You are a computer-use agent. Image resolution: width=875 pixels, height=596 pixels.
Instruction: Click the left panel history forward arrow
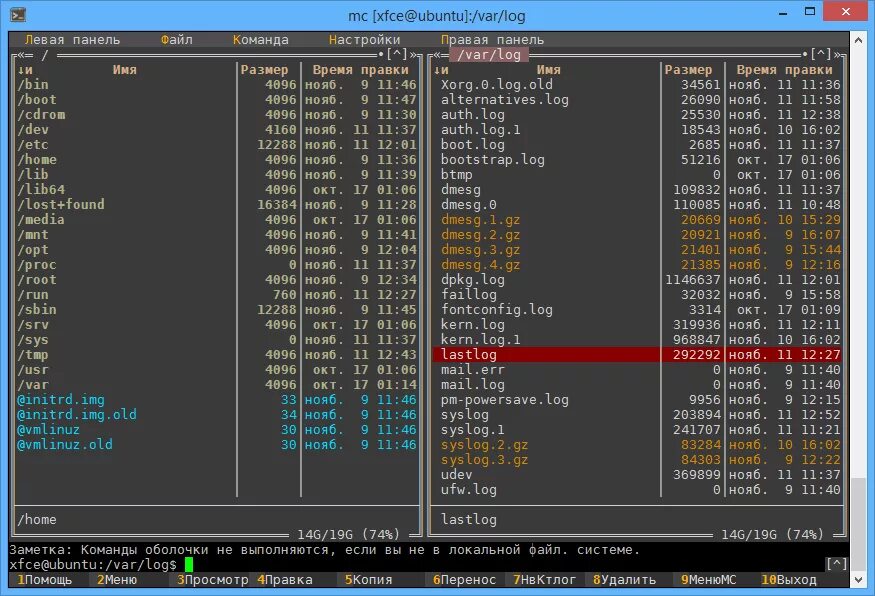click(413, 55)
